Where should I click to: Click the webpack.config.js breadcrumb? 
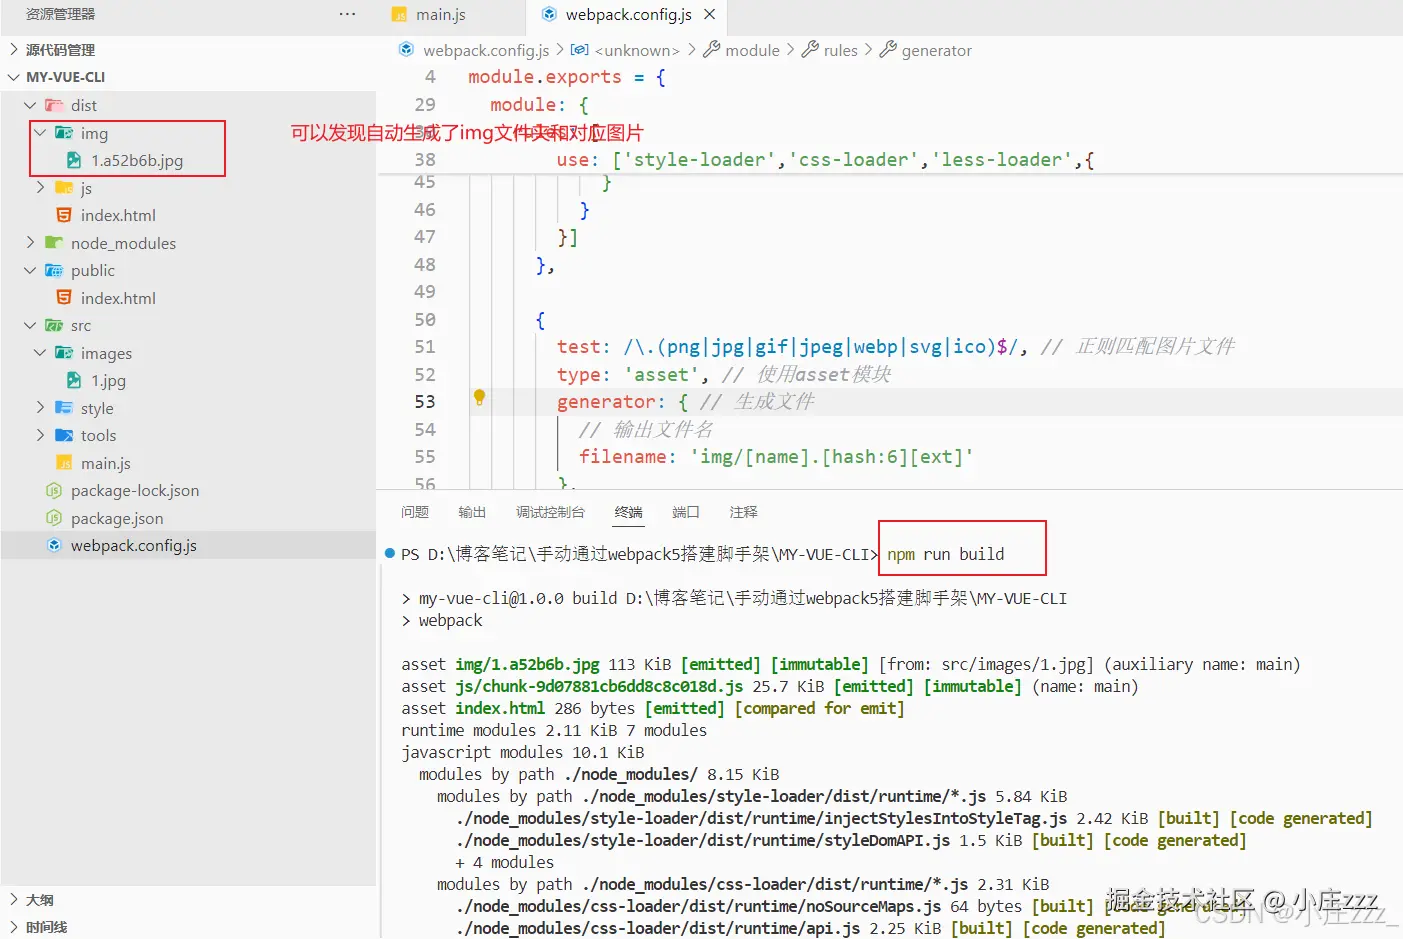click(x=486, y=50)
